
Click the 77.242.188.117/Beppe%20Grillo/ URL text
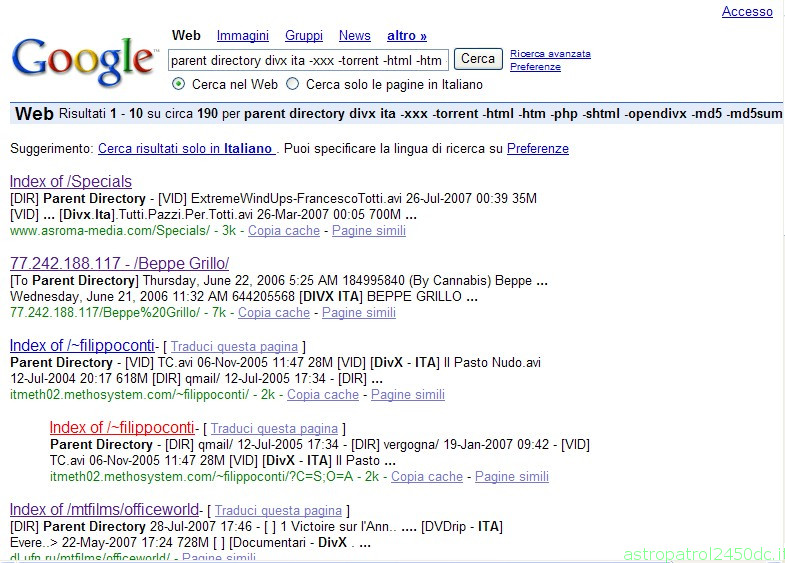click(x=105, y=312)
